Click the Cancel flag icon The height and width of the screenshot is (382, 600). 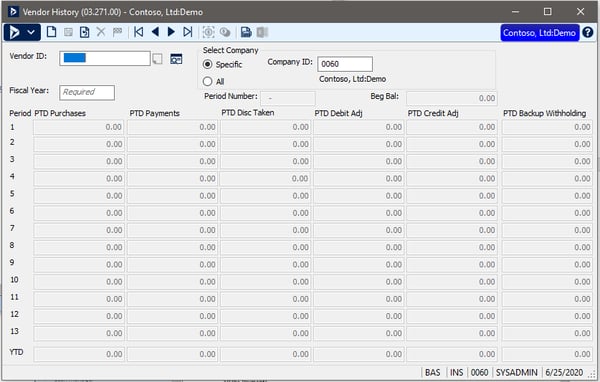pos(117,32)
